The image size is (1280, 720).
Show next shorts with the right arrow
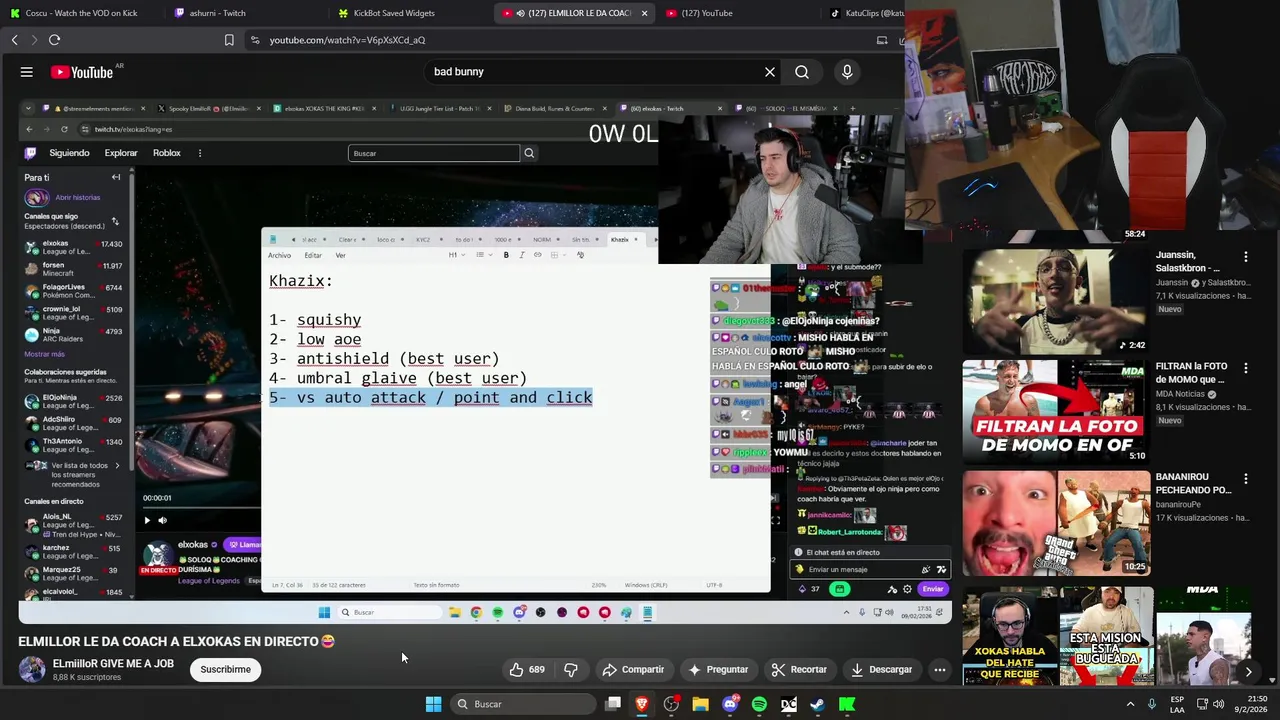[x=1248, y=672]
